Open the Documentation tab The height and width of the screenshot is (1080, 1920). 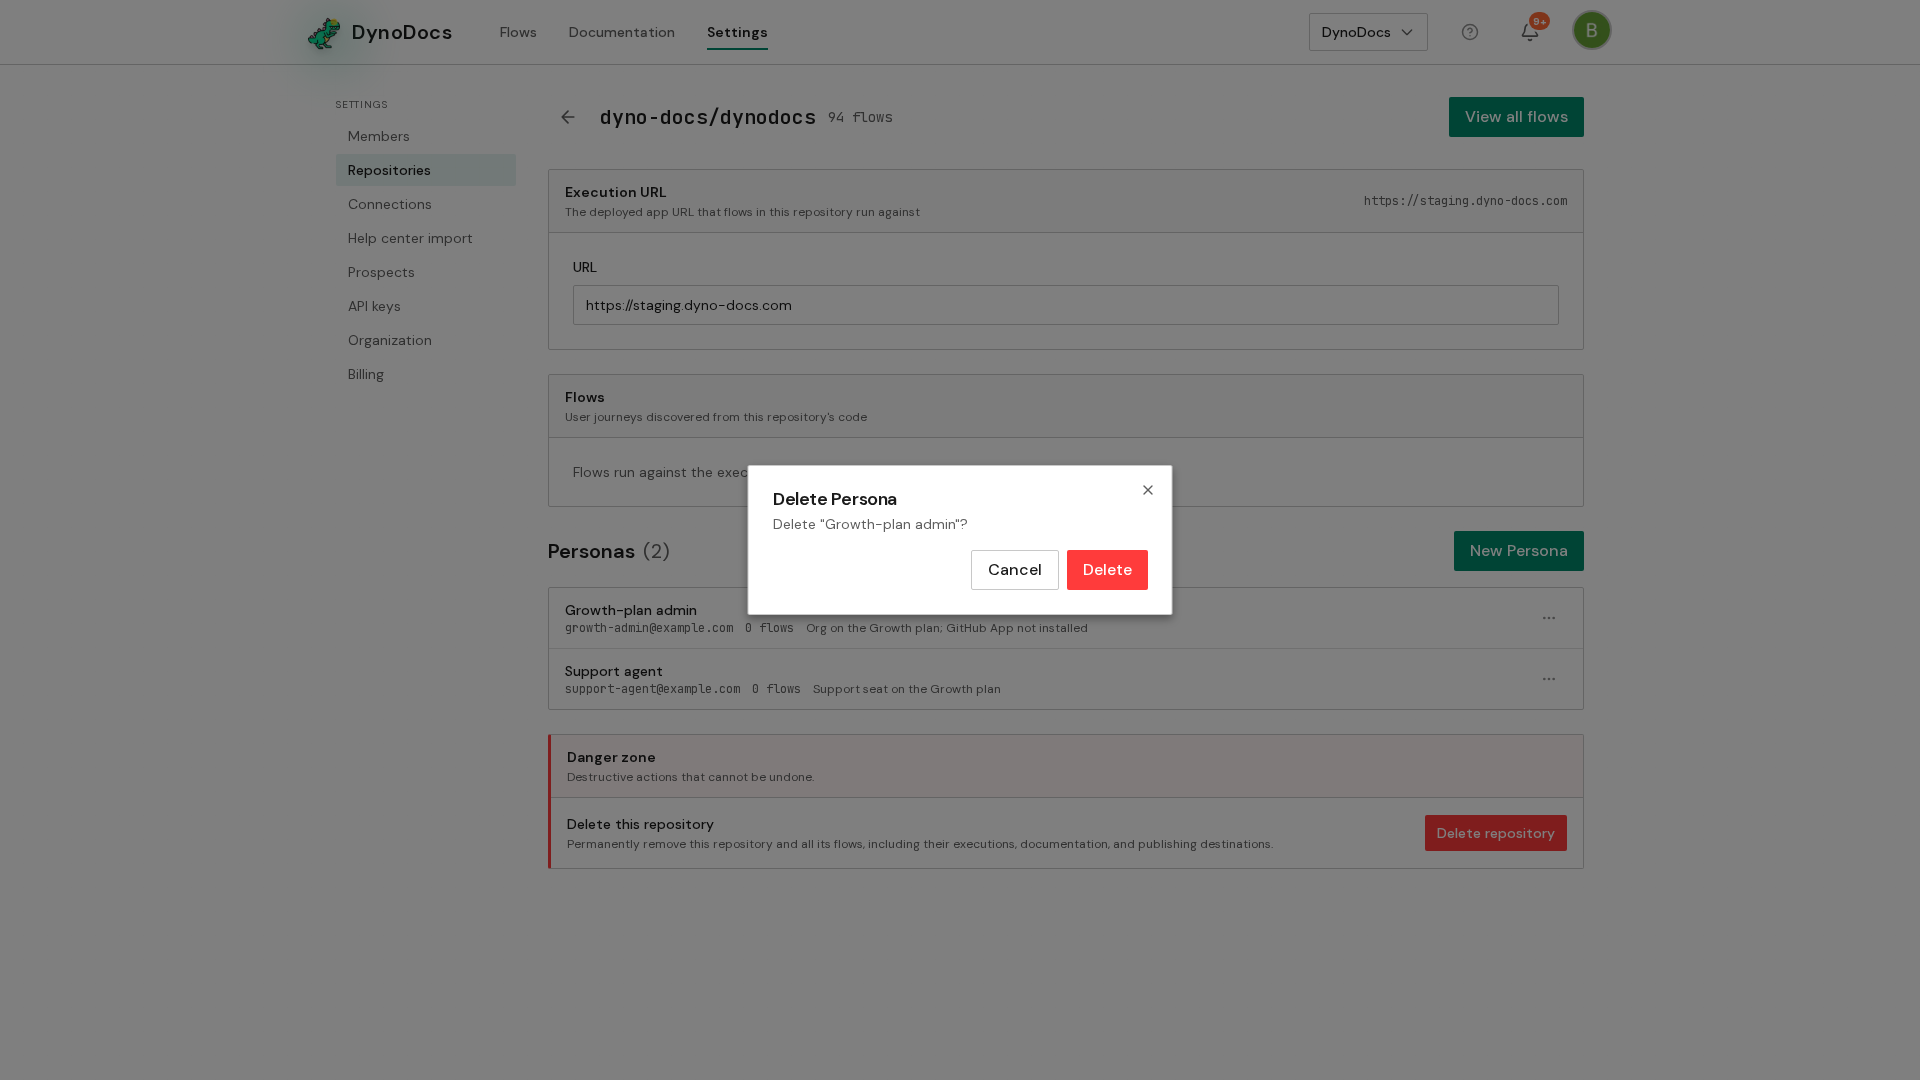[x=622, y=32]
